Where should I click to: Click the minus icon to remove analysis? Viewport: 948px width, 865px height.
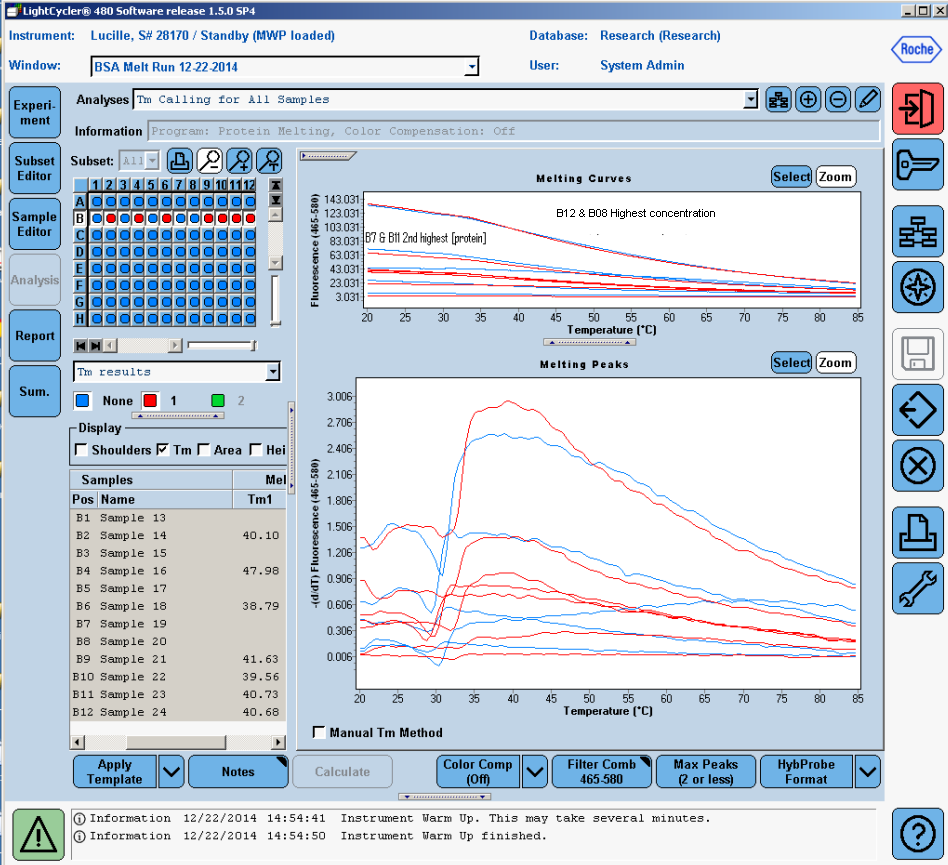tap(838, 100)
